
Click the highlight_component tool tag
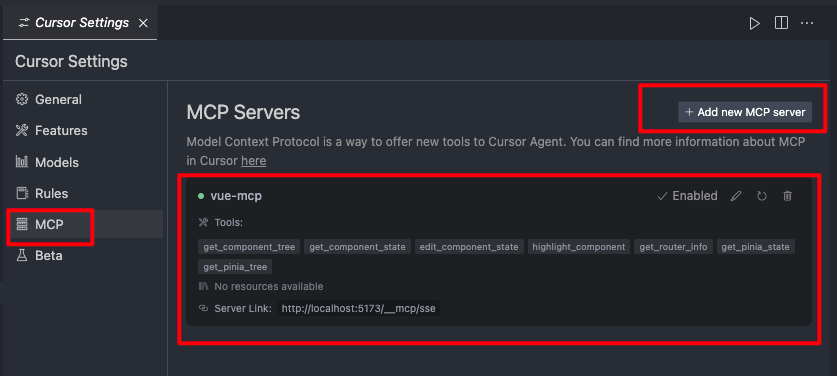(x=579, y=247)
